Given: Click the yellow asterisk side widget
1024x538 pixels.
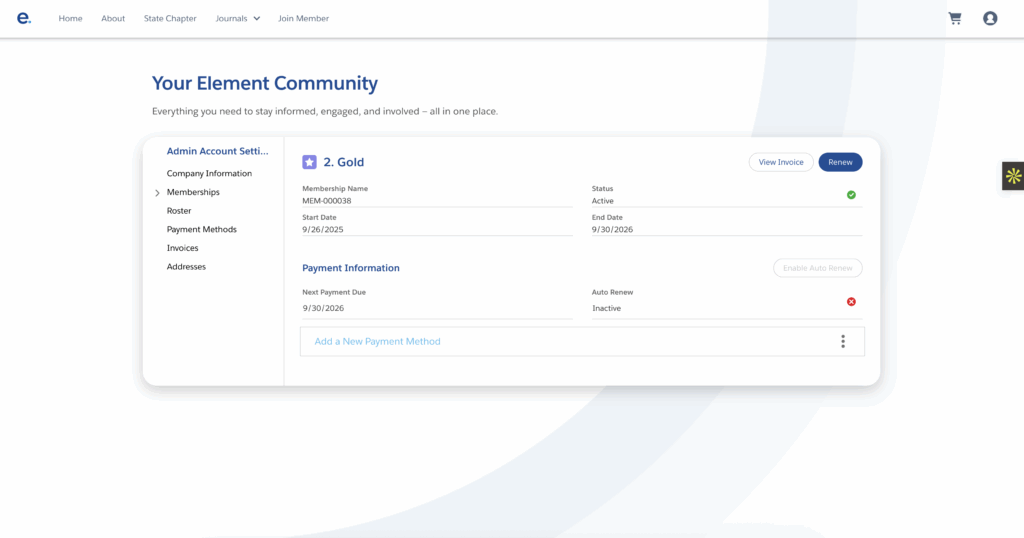Looking at the screenshot, I should (1013, 176).
